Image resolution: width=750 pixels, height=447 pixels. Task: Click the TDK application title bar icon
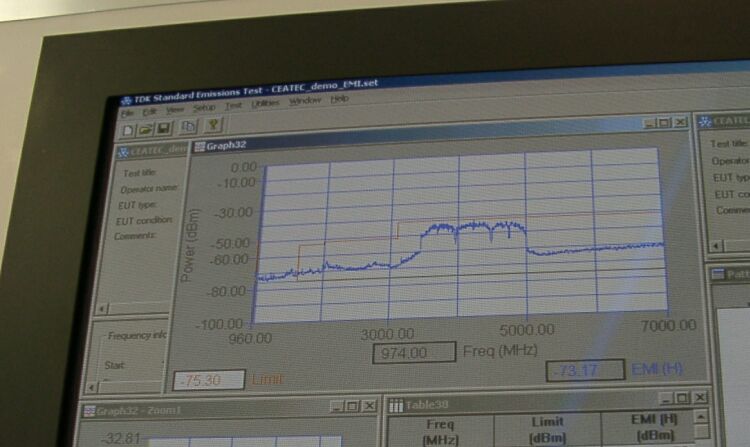tap(126, 99)
